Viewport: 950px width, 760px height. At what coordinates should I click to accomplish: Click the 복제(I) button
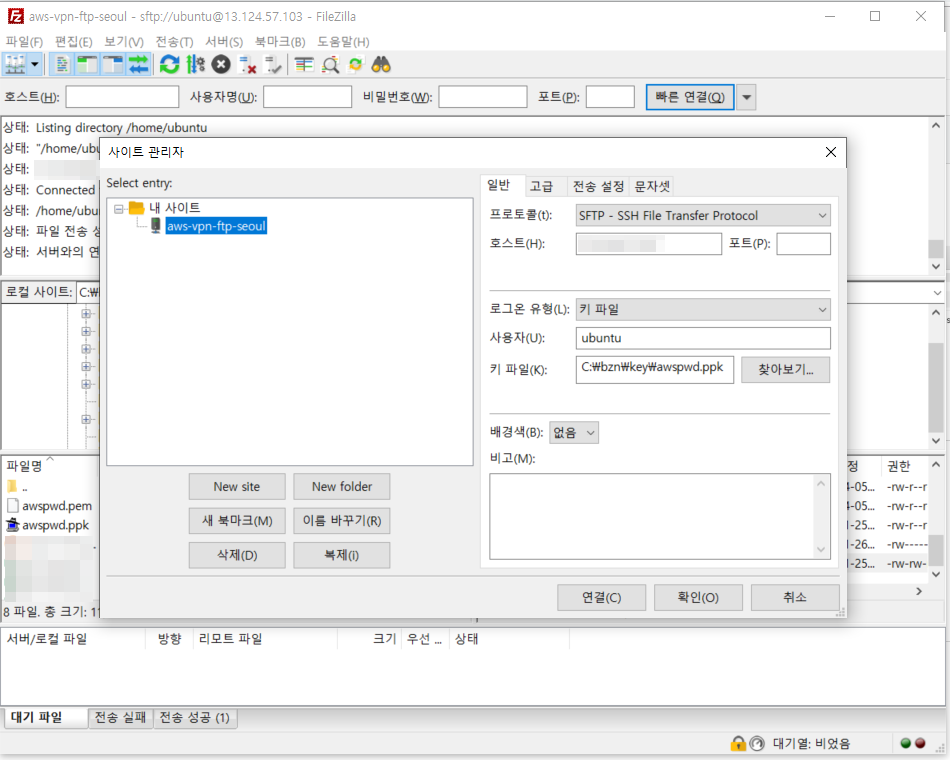pyautogui.click(x=342, y=555)
